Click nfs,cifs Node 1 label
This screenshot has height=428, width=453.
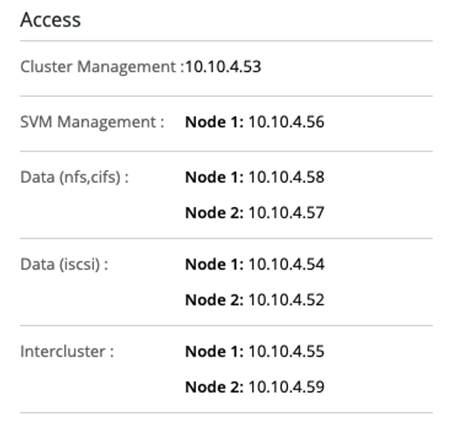214,177
